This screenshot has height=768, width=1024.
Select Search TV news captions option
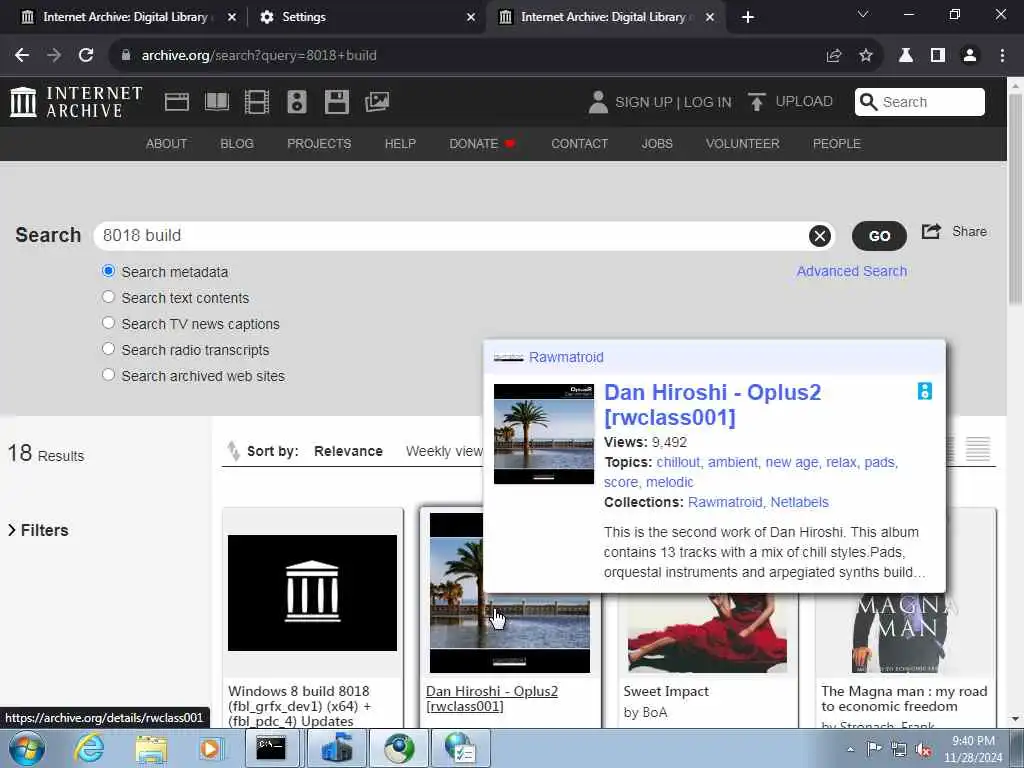tap(108, 323)
